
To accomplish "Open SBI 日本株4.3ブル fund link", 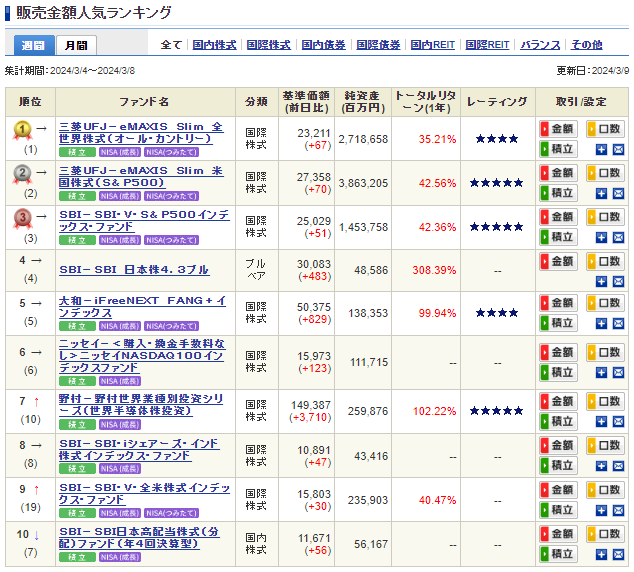I will click(x=134, y=270).
